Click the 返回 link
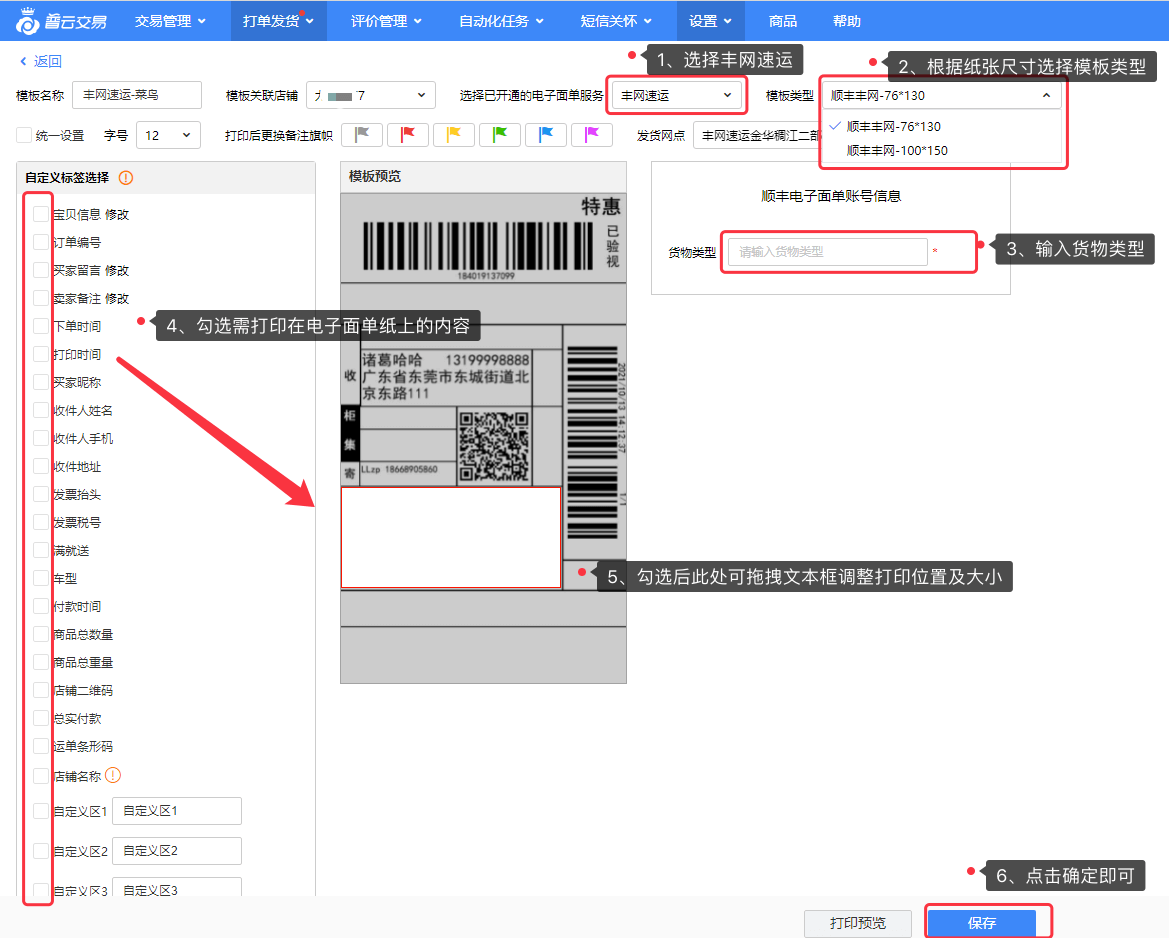 tap(48, 61)
